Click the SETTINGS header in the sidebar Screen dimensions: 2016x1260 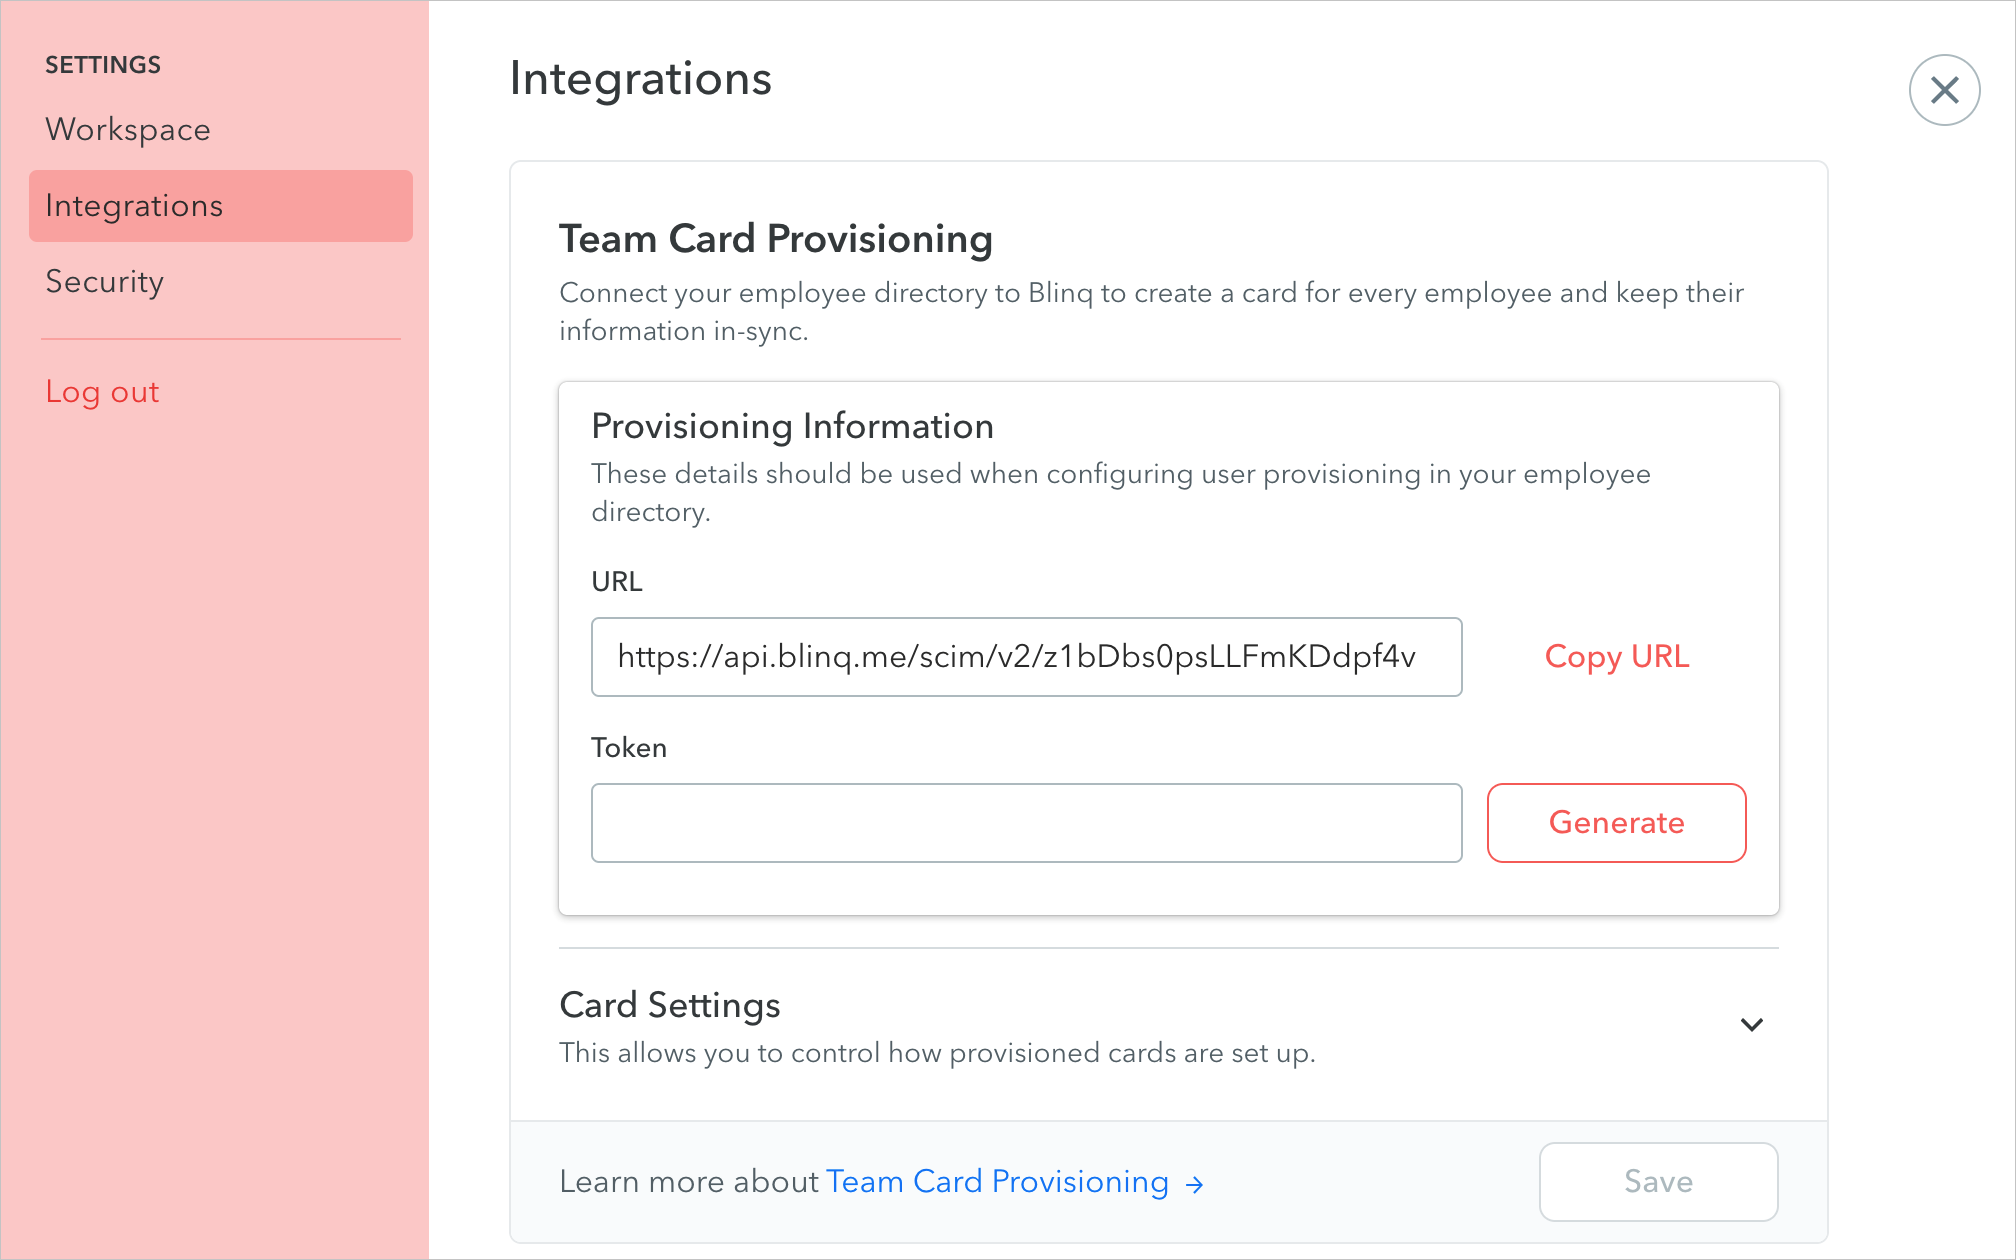click(x=103, y=64)
